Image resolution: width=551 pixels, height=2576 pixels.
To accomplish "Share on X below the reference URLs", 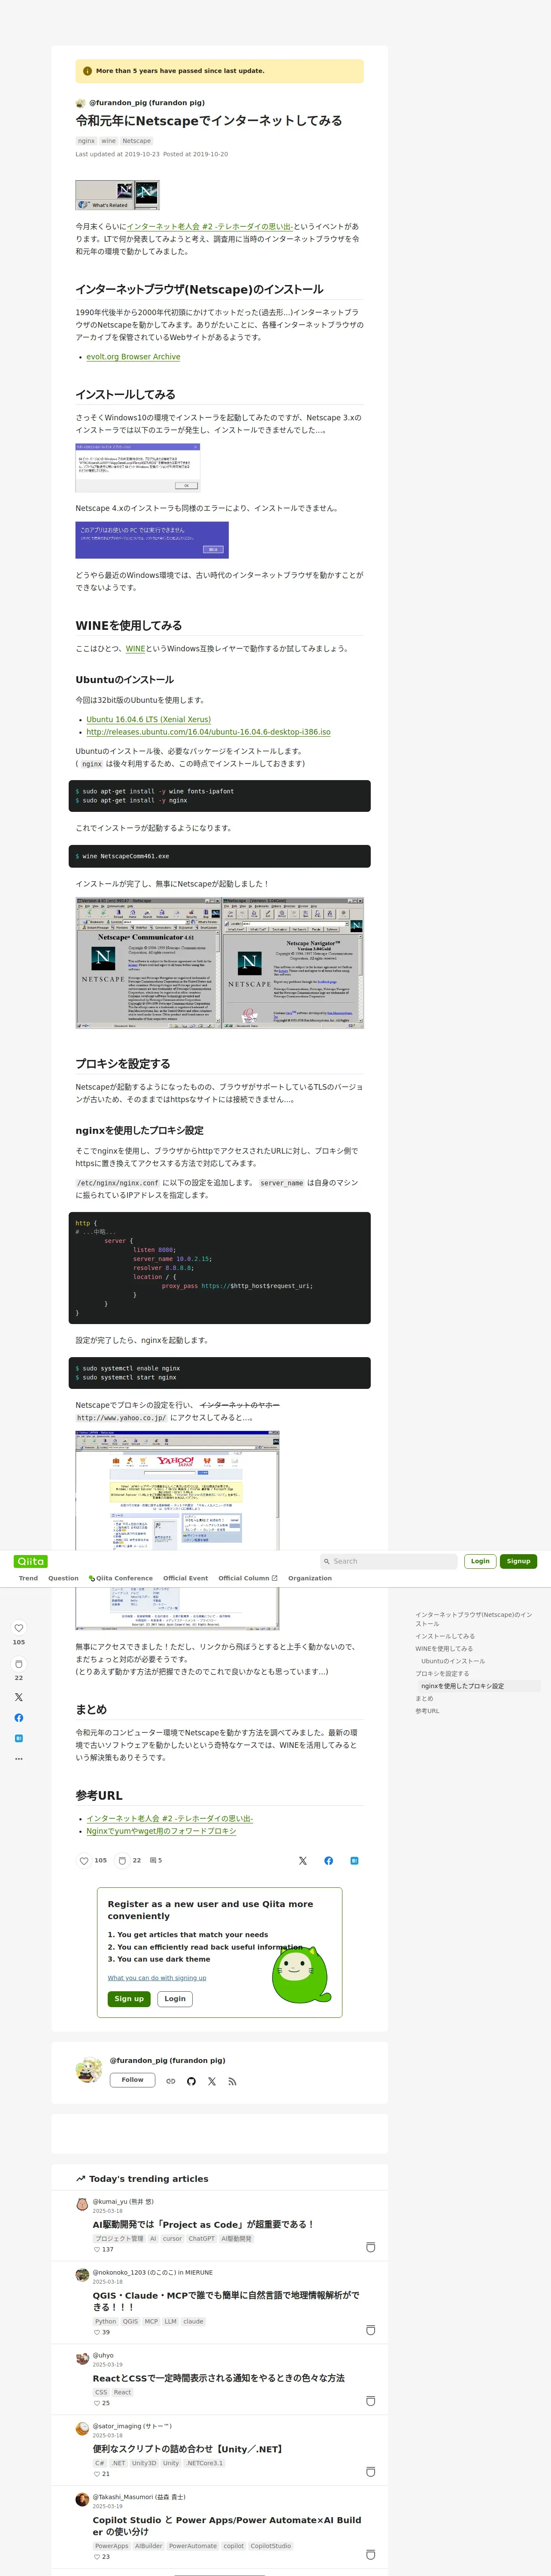I will [303, 1861].
